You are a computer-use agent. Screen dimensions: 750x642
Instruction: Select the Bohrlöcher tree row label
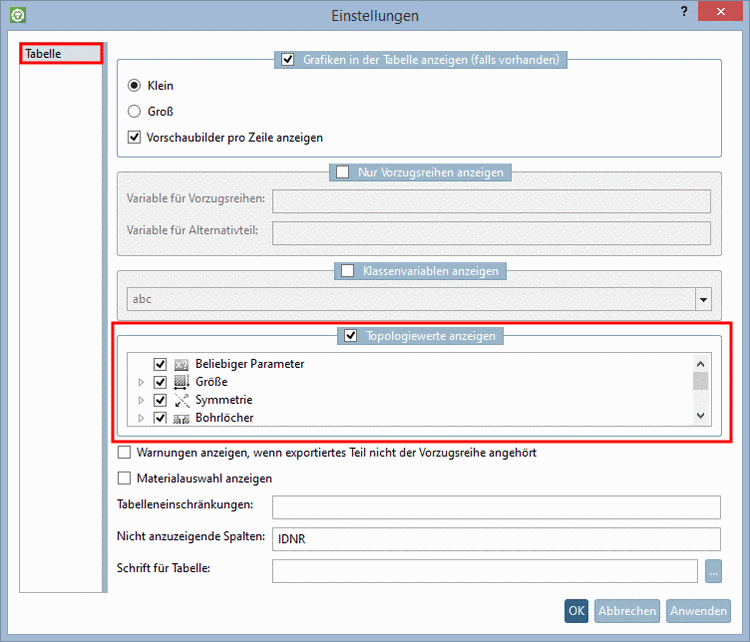[x=224, y=418]
